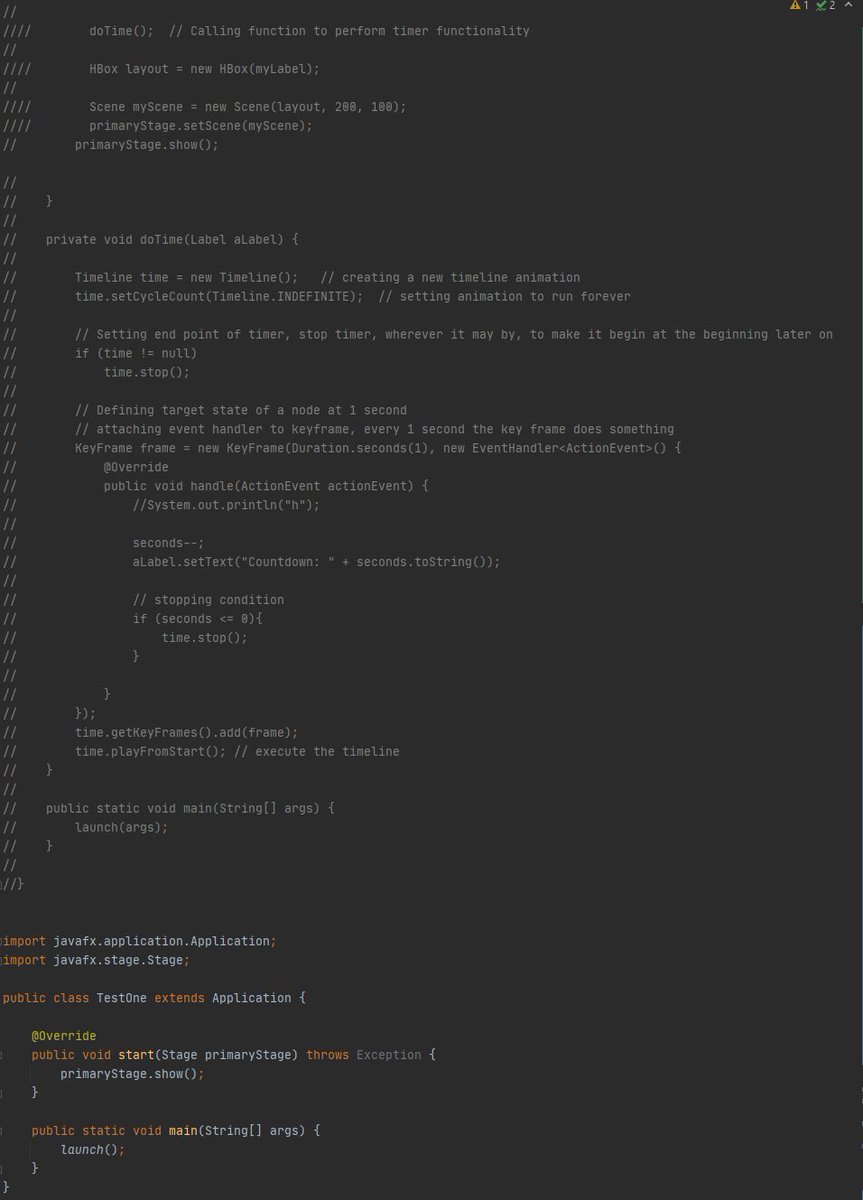Image resolution: width=863 pixels, height=1200 pixels.
Task: Click the commented 'launch(args);' line
Action: (x=121, y=828)
